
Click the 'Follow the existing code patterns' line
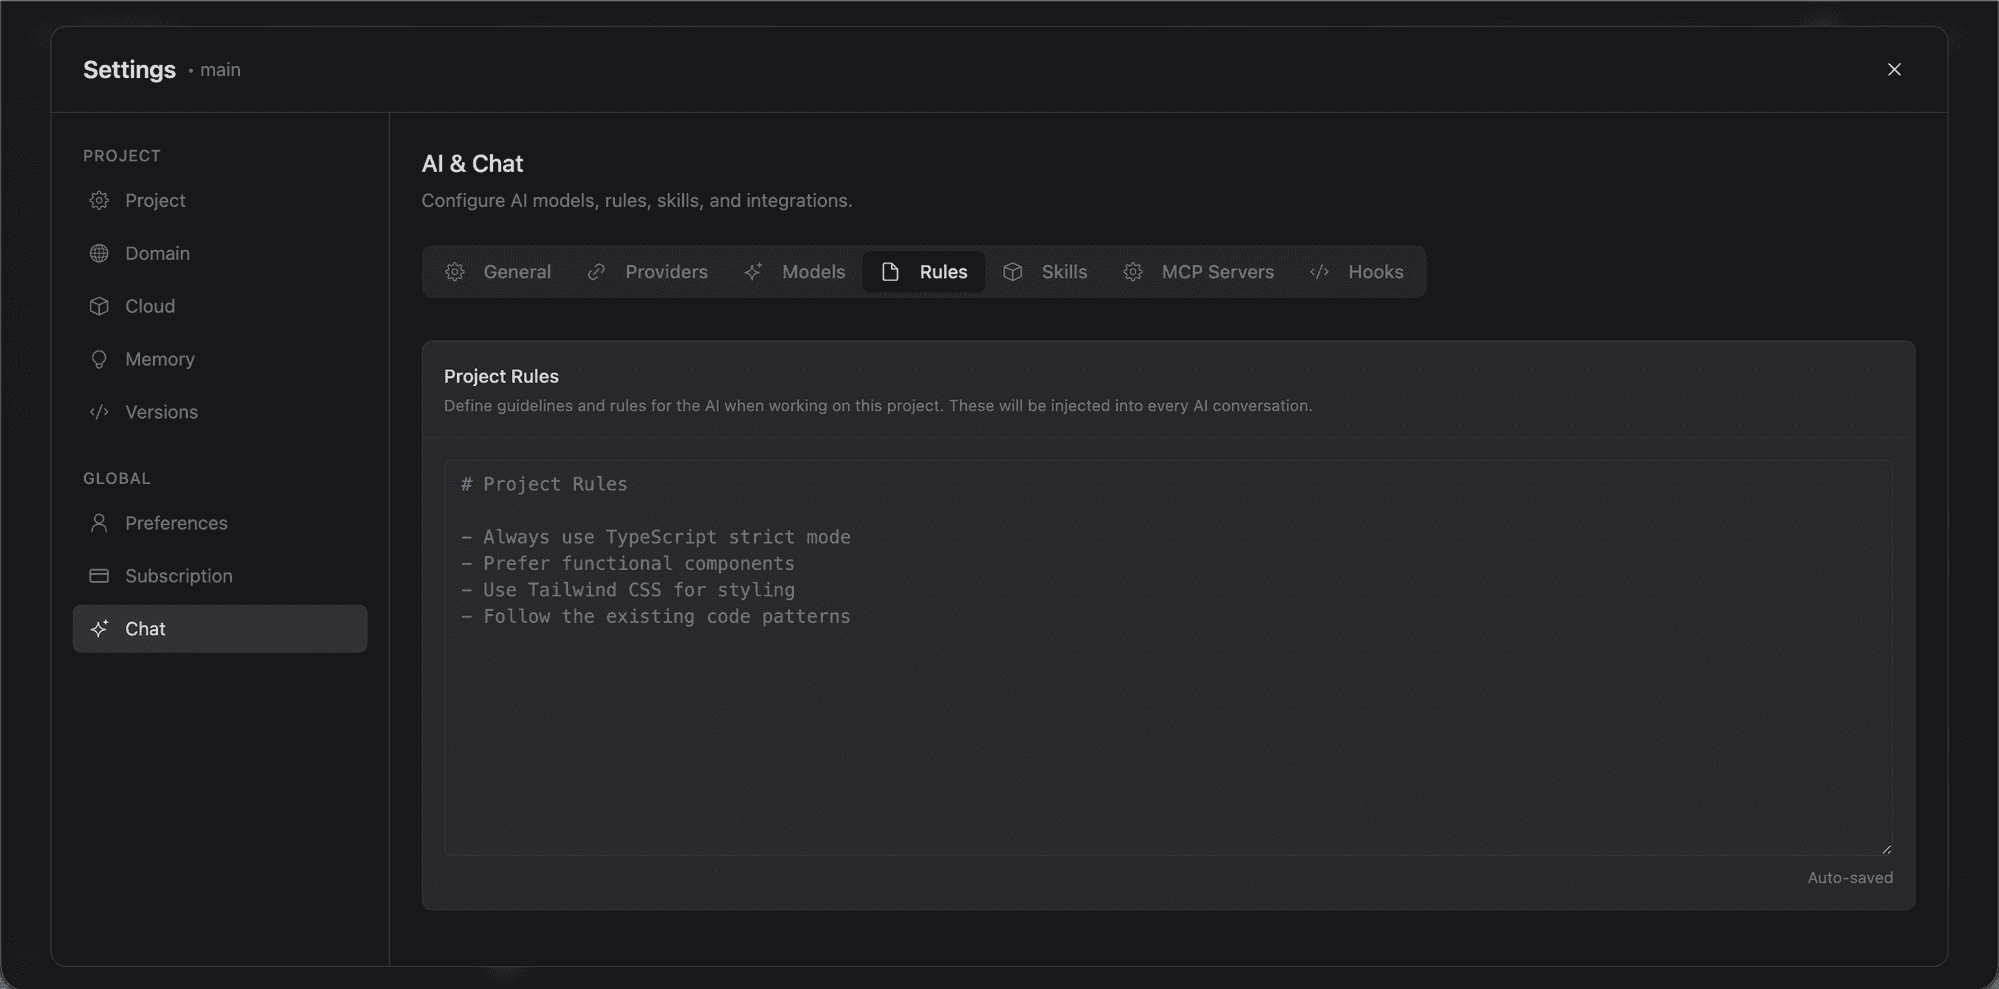click(x=656, y=617)
